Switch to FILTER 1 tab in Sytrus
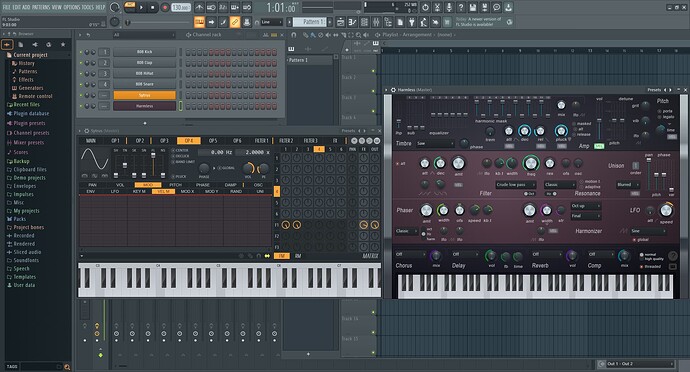 tap(262, 141)
